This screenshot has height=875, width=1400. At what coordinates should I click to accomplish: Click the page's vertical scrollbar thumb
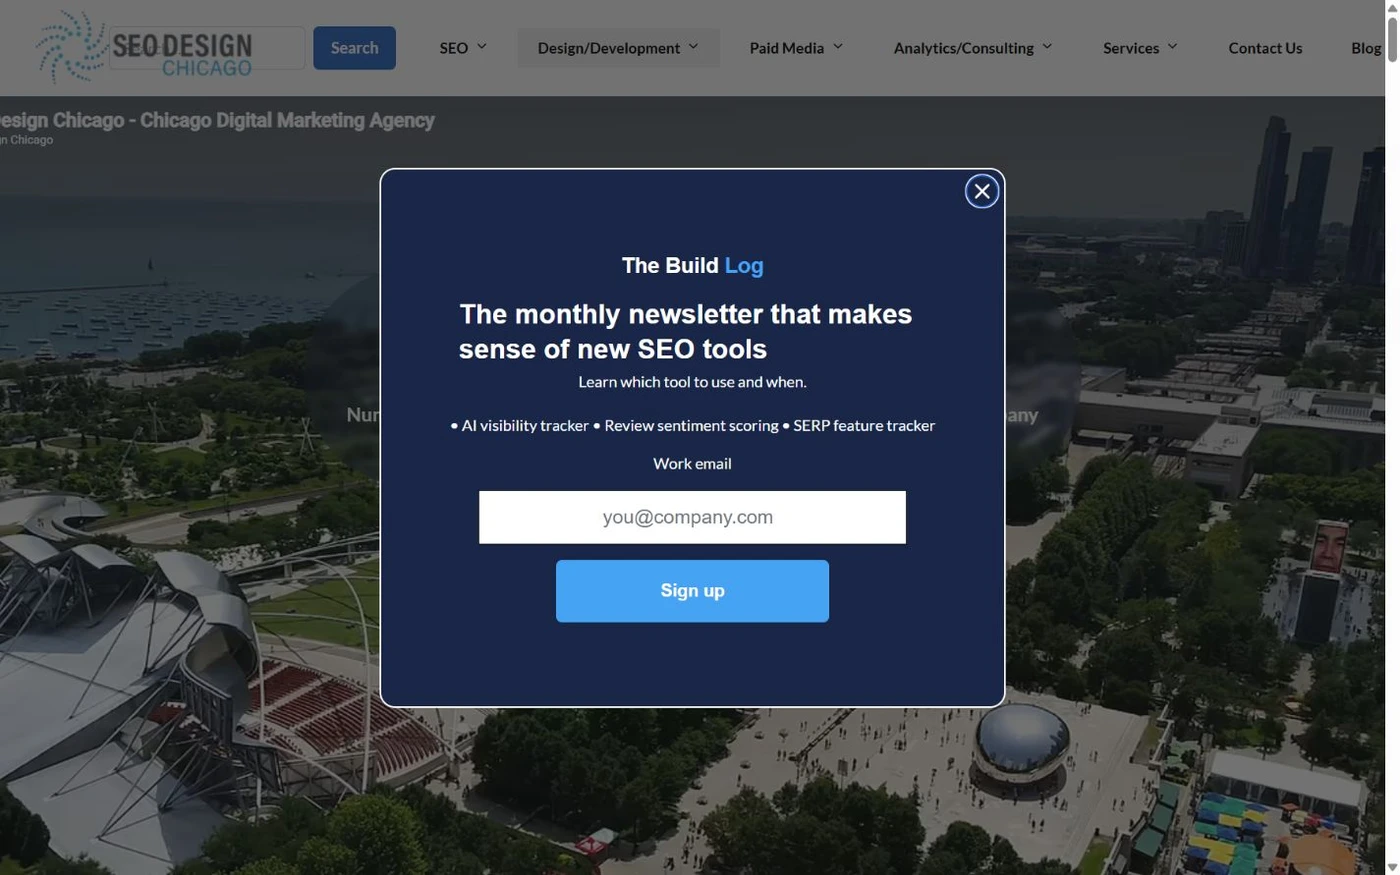click(1392, 38)
